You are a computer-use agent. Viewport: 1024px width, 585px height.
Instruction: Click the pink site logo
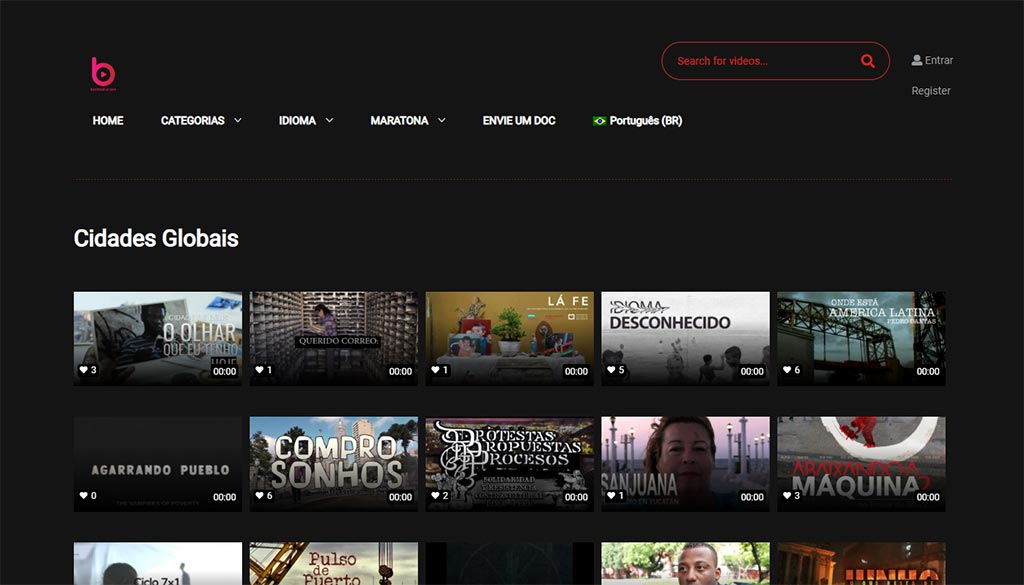103,73
